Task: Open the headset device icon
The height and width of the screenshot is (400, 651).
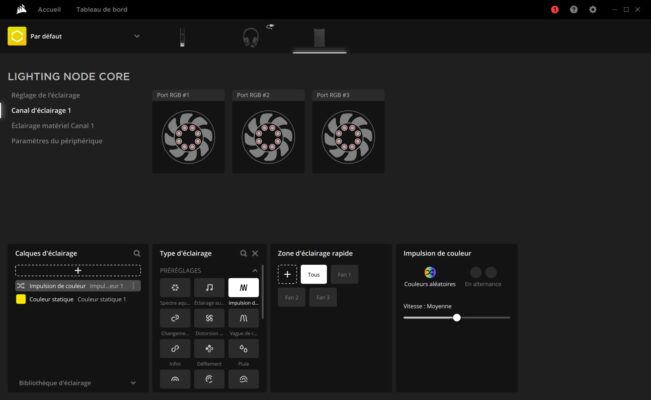Action: (251, 37)
